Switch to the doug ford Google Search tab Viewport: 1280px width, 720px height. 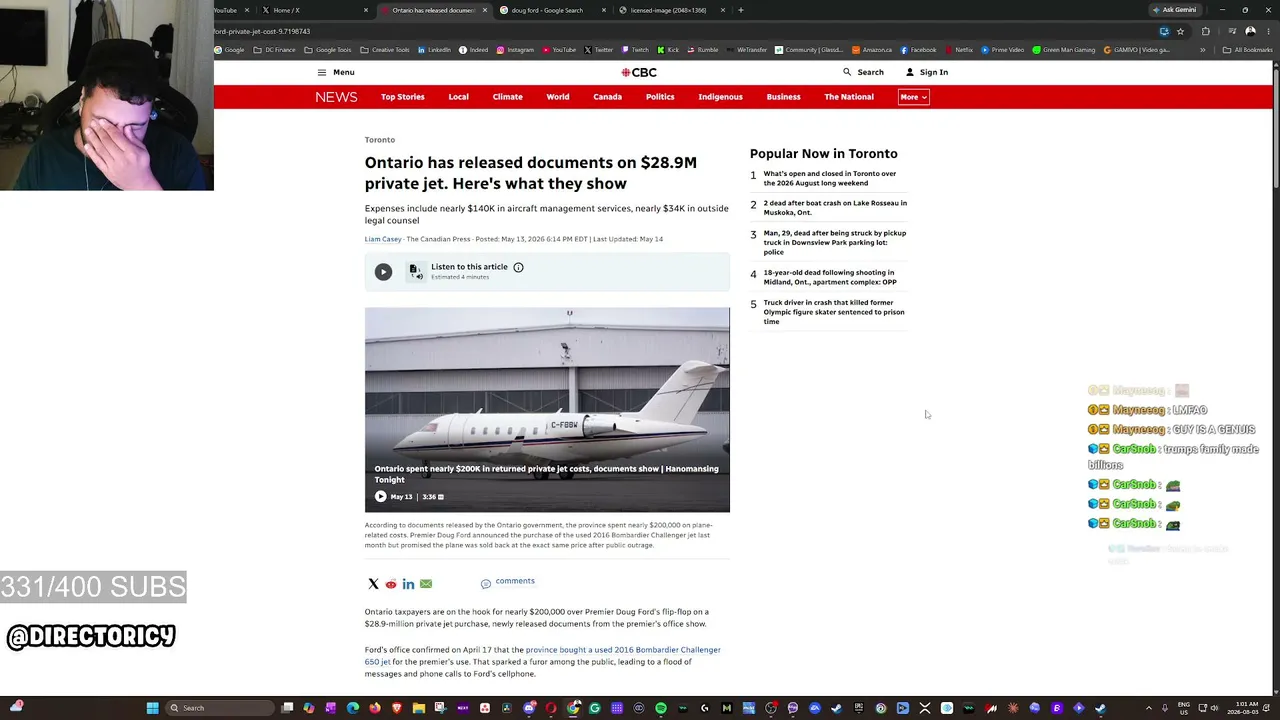[548, 10]
